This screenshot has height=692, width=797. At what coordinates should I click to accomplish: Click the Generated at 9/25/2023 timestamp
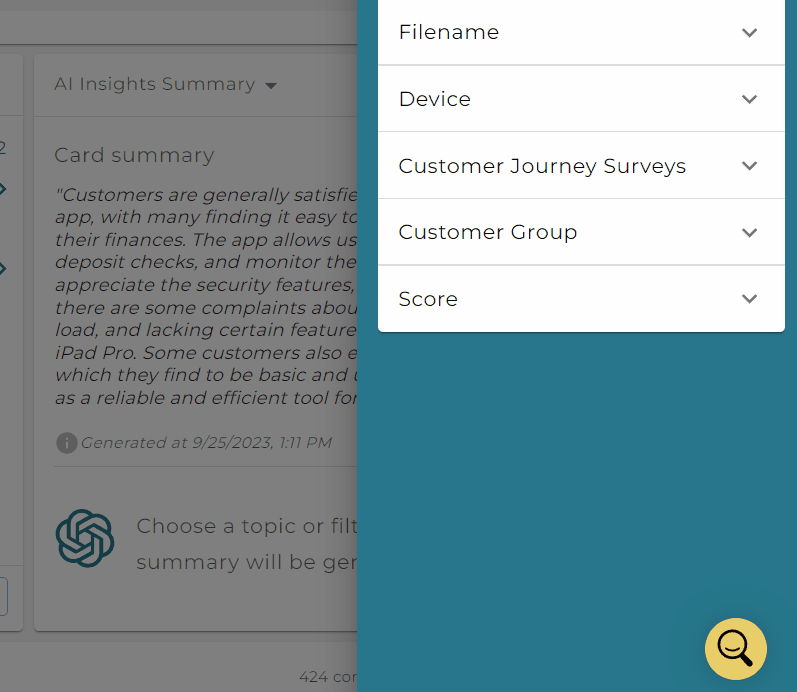(206, 443)
